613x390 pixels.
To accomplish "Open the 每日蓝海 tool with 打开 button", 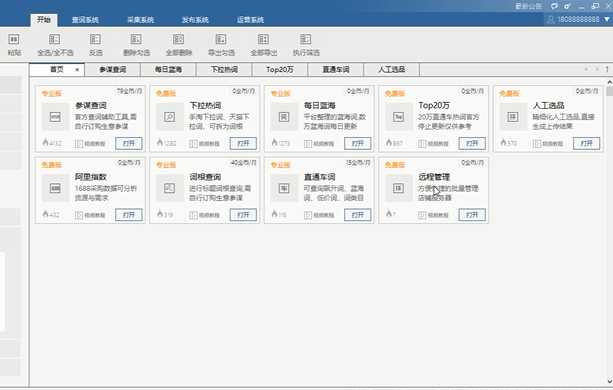I will [358, 143].
